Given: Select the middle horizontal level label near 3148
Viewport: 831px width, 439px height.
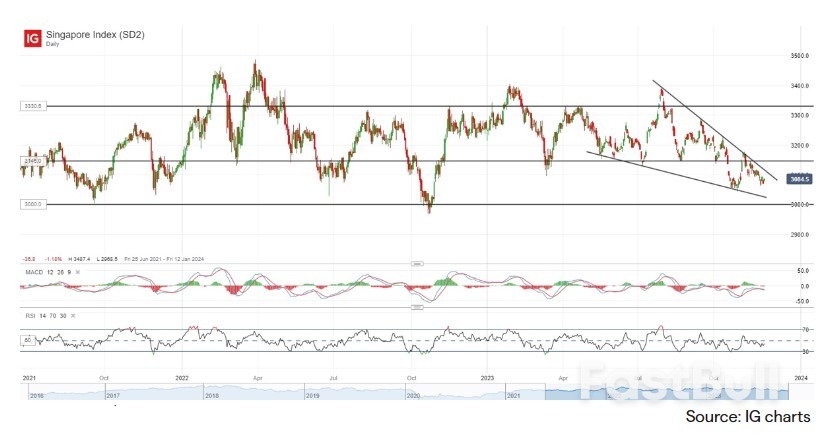Looking at the screenshot, I should [33, 161].
